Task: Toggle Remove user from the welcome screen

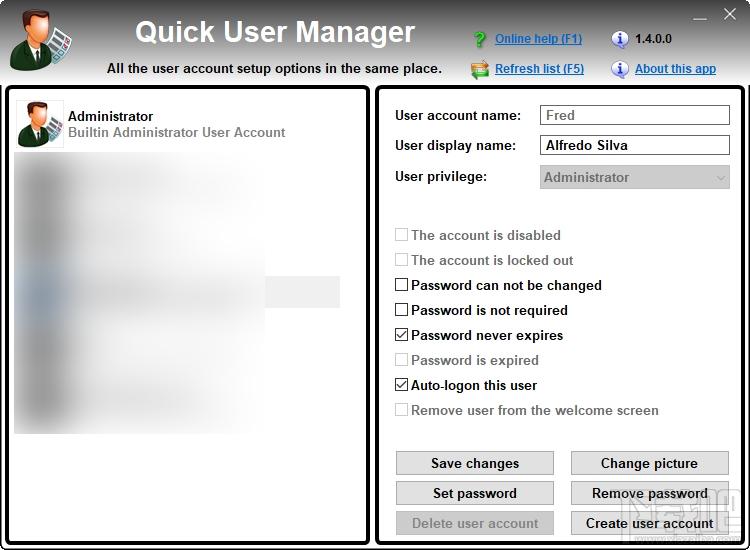Action: click(x=401, y=410)
